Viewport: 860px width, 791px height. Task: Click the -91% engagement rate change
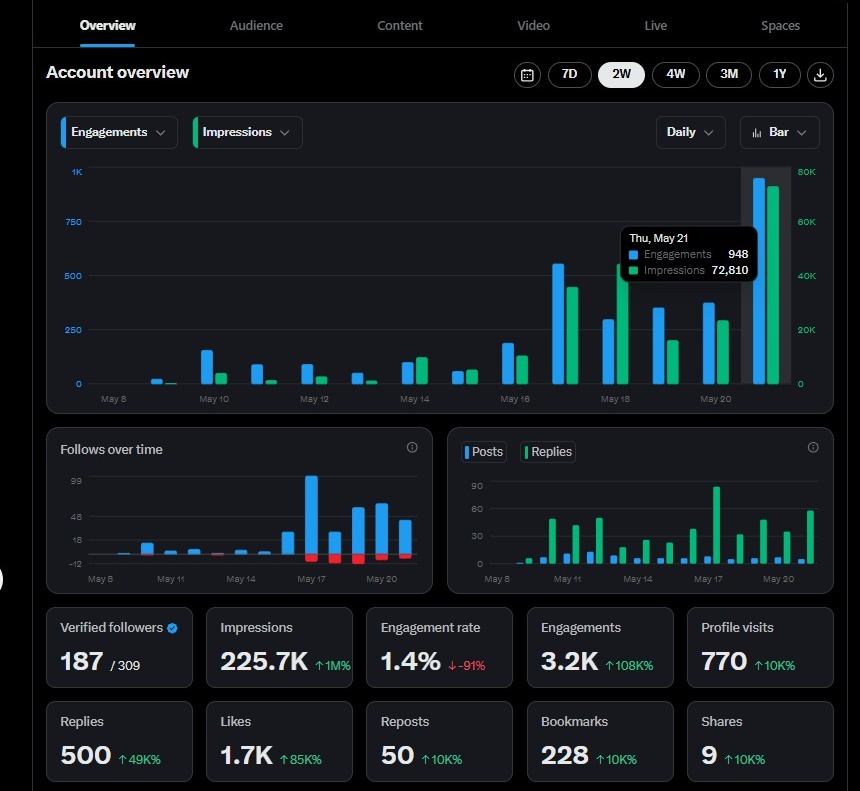pos(467,666)
